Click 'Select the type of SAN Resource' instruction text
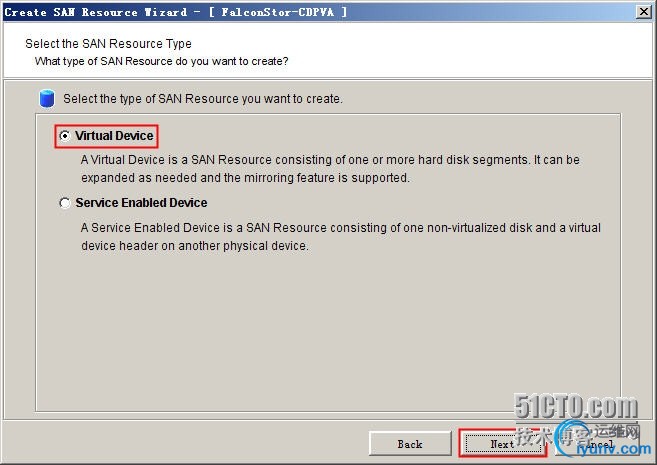Viewport: 657px width, 465px height. [x=203, y=99]
